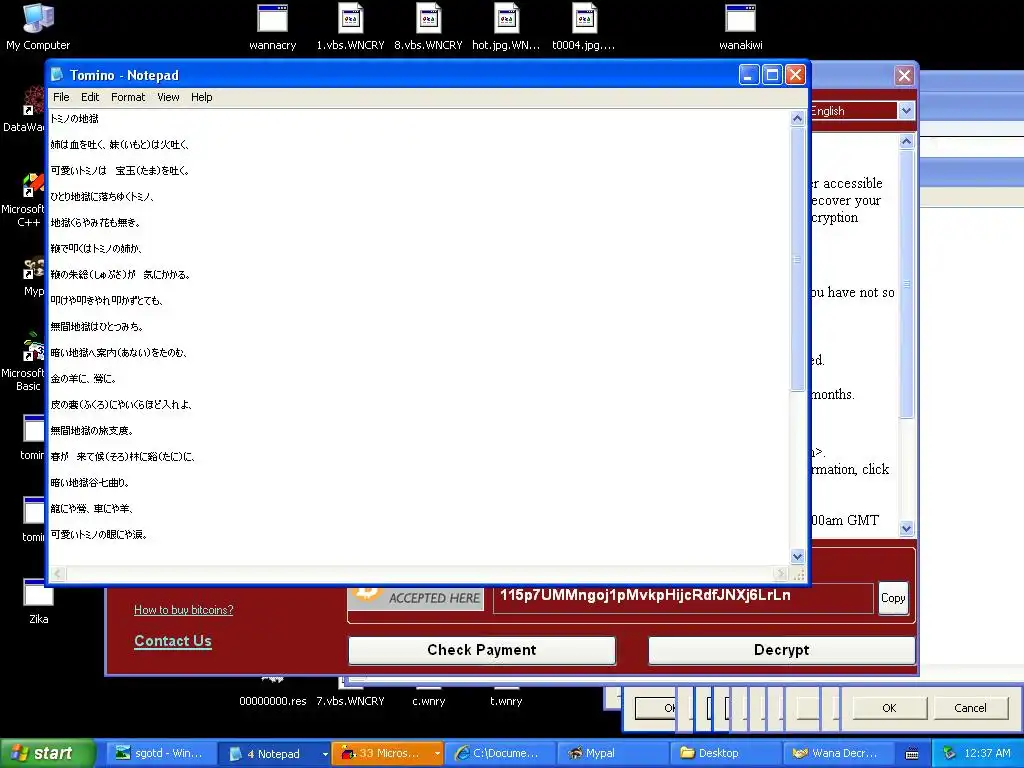Click the Cancel dialog button

(970, 708)
